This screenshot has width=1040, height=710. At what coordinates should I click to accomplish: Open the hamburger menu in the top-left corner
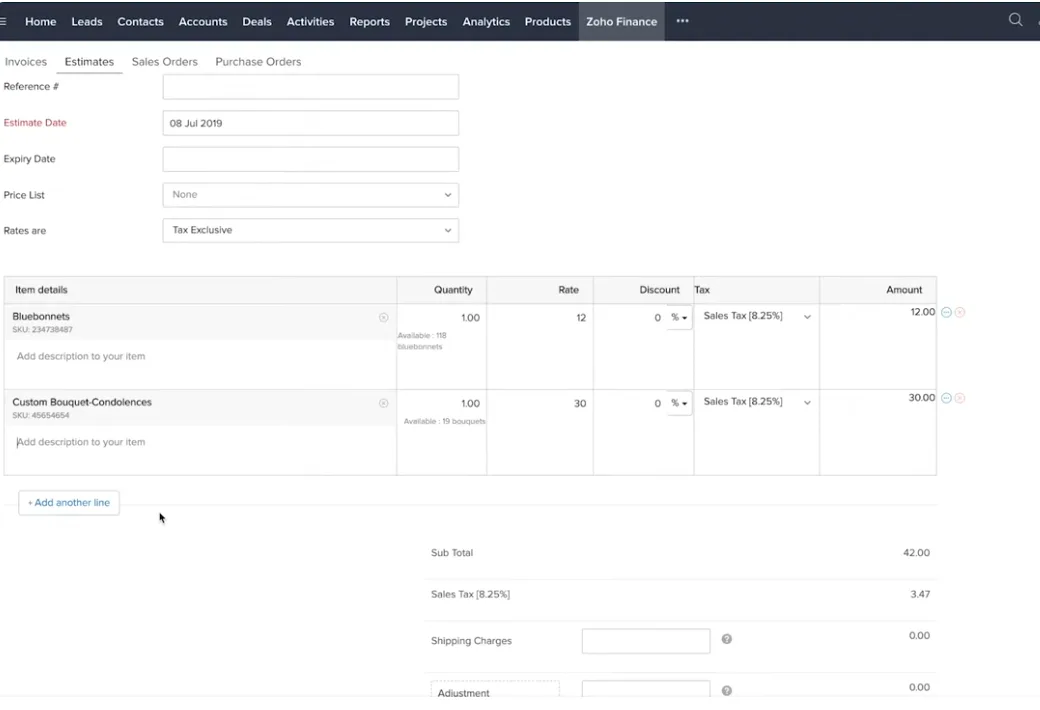(x=4, y=21)
